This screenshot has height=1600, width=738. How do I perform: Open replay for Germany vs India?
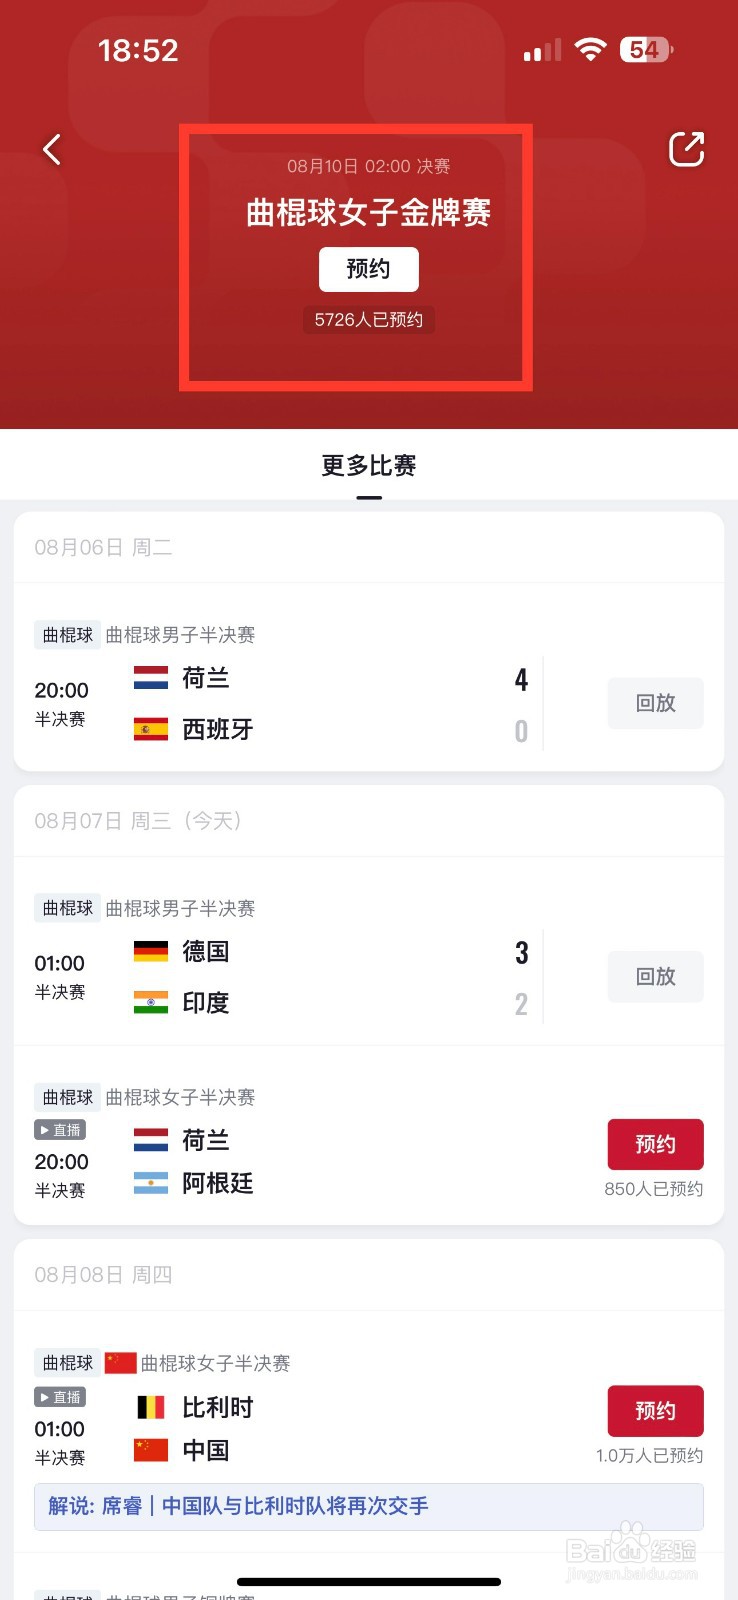(x=655, y=976)
